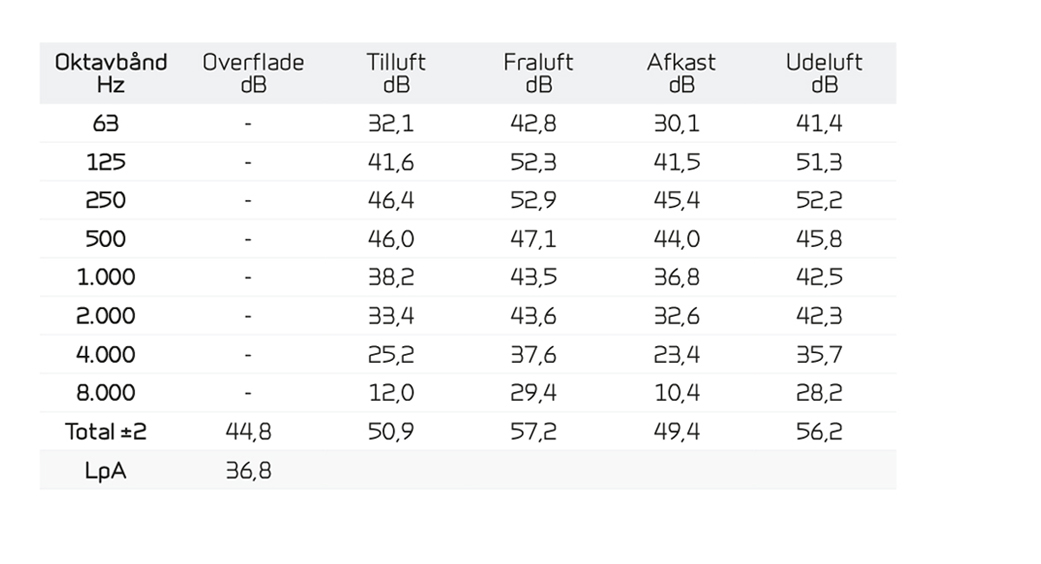Select Udeluft total value 56,2
1041x564 pixels.
click(x=819, y=432)
